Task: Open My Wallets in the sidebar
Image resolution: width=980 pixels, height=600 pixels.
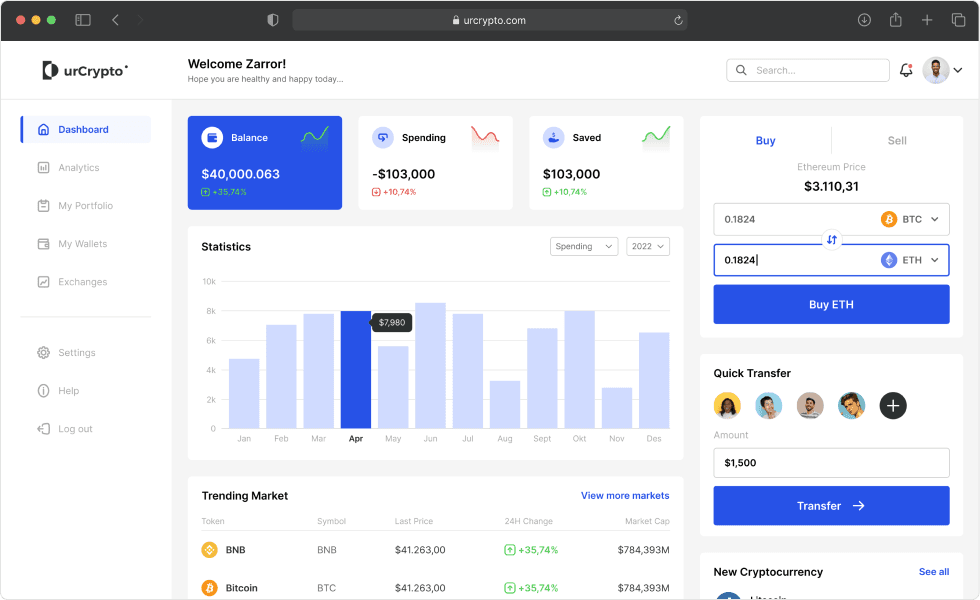Action: click(82, 244)
